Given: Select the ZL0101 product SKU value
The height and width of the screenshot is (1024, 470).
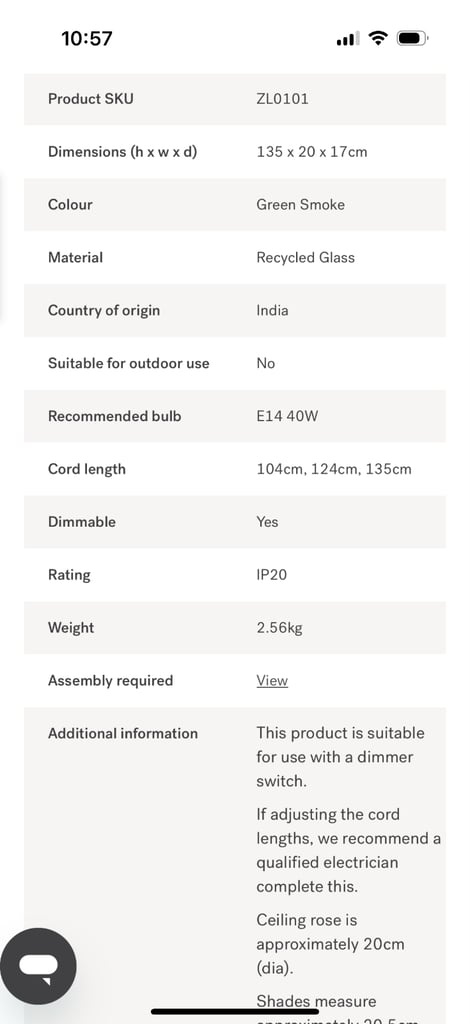Looking at the screenshot, I should 282,99.
